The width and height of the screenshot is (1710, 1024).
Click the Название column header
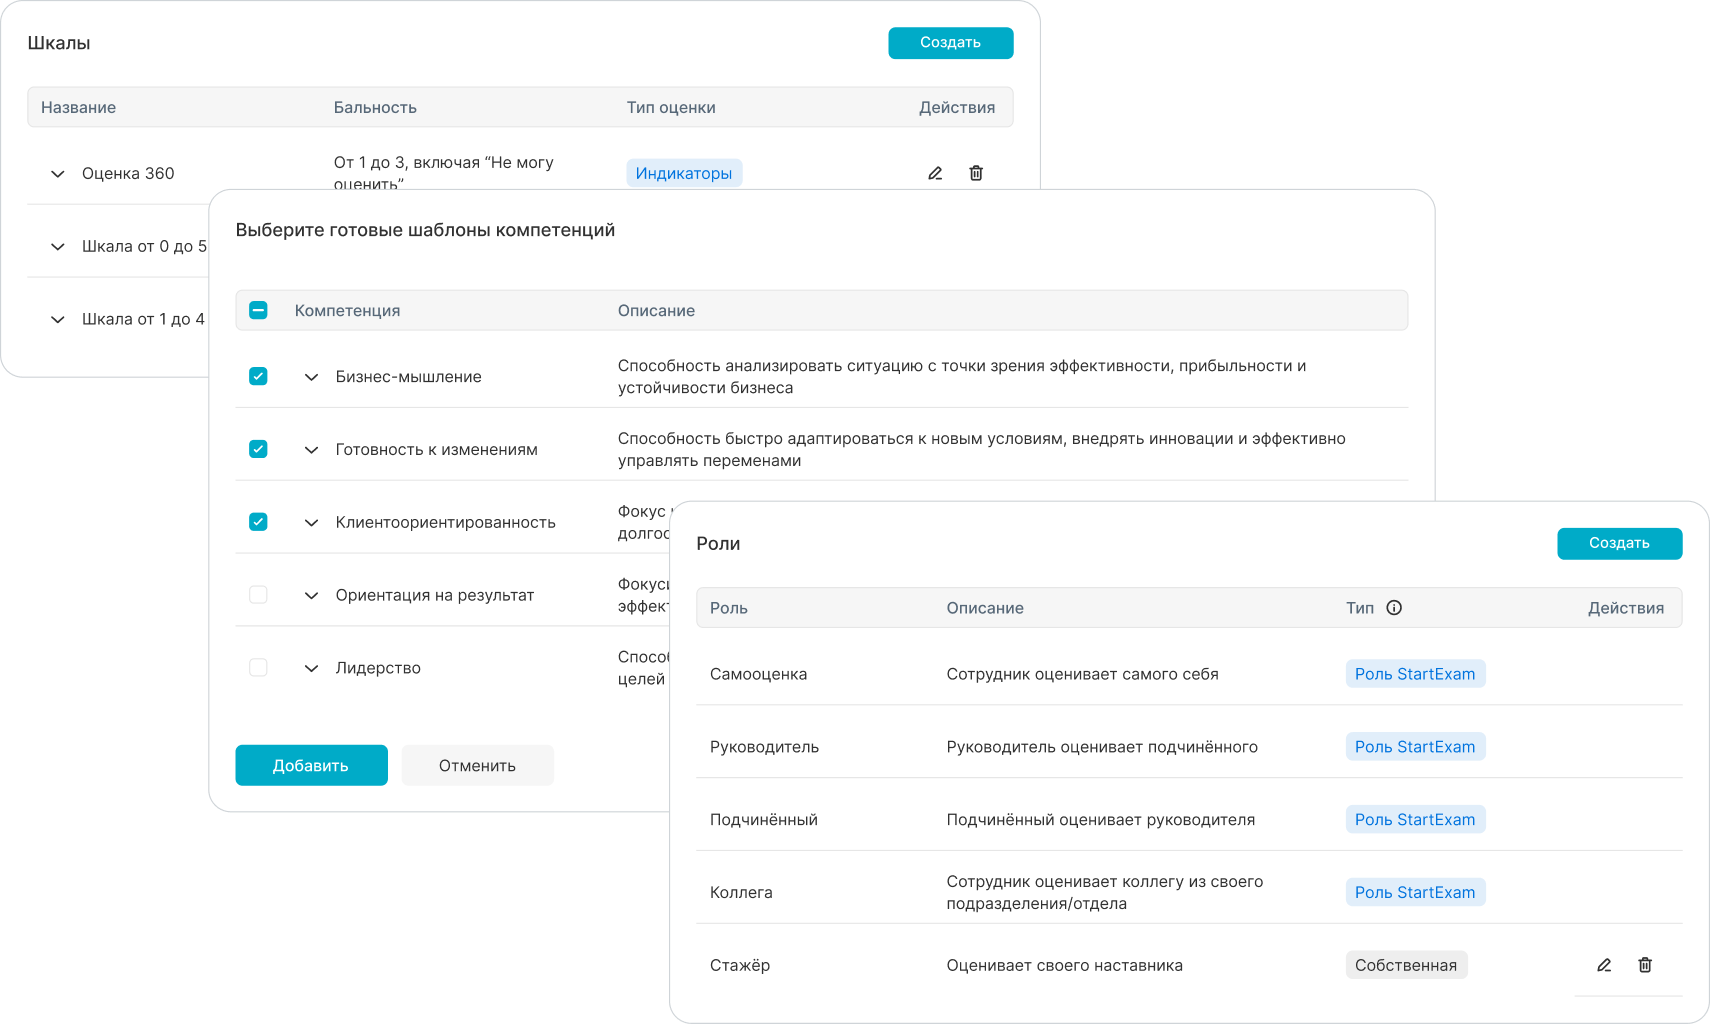[x=78, y=107]
